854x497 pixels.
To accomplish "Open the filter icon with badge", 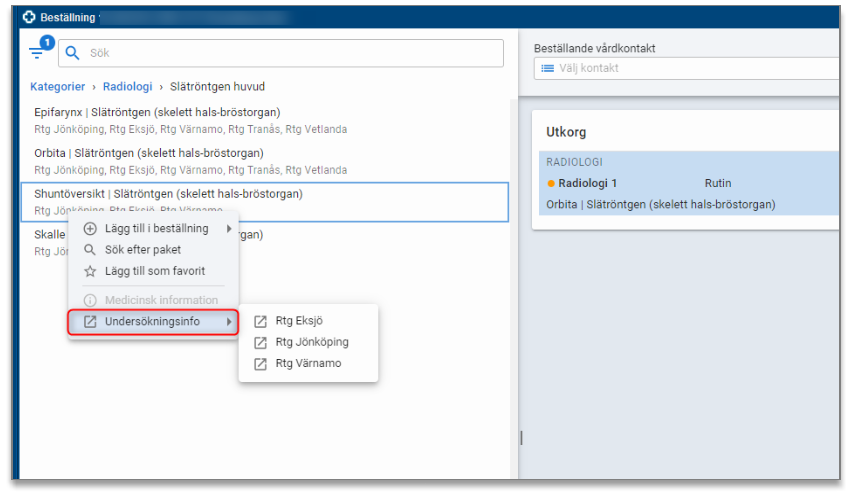I will tap(38, 53).
